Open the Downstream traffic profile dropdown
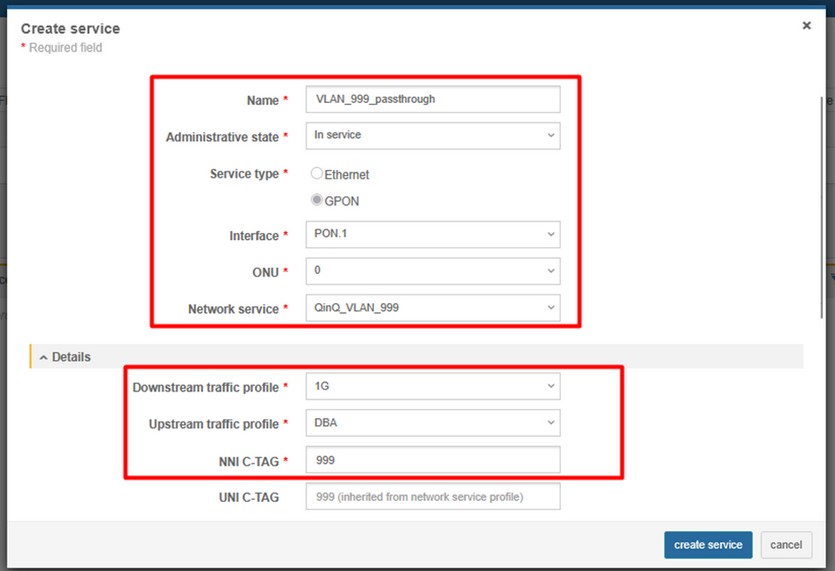Screen dimensions: 835x571 click(431, 386)
